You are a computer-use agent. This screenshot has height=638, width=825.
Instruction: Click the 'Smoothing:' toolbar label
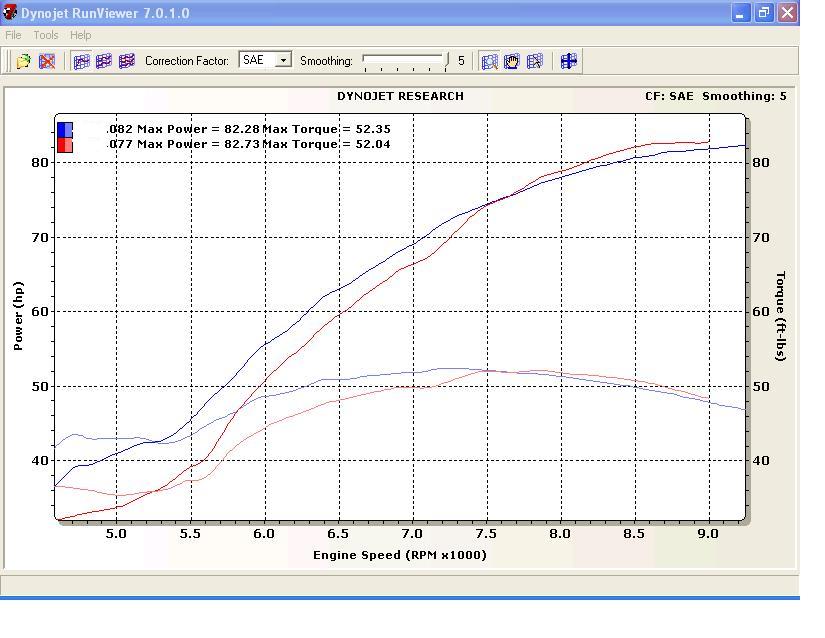click(326, 61)
